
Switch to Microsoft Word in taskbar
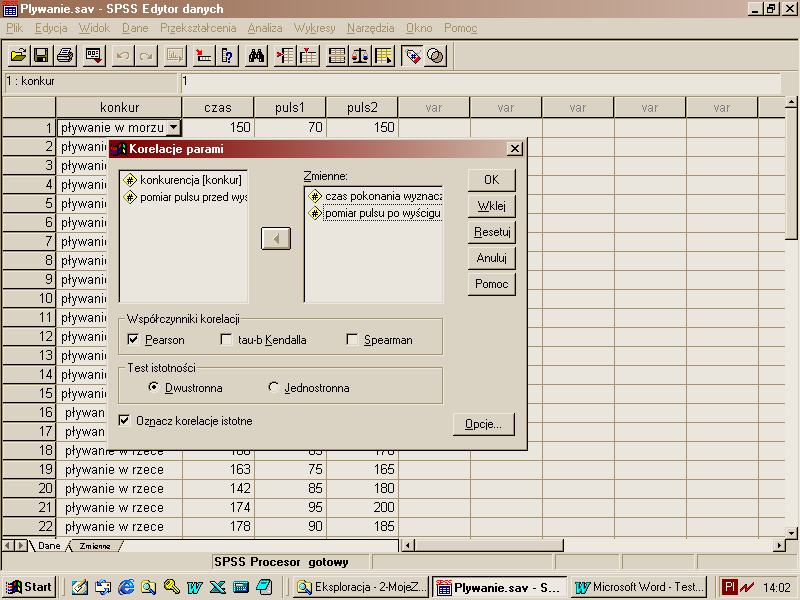pyautogui.click(x=640, y=587)
